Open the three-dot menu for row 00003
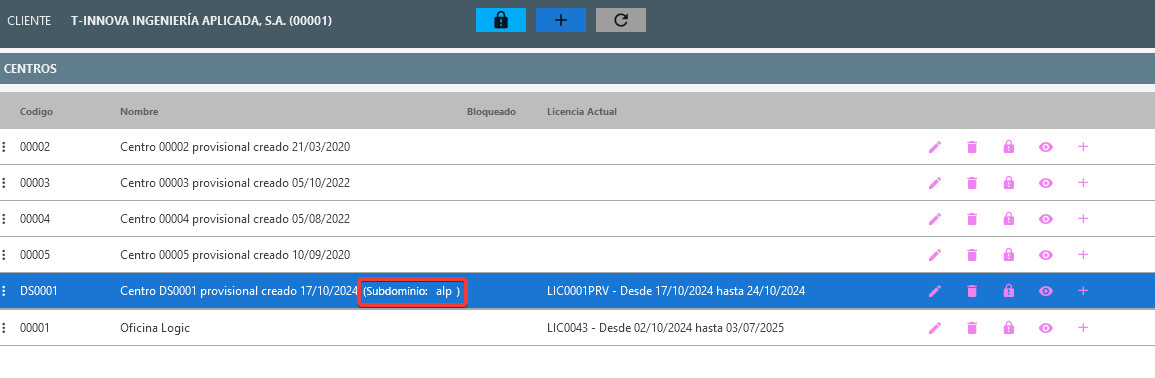The width and height of the screenshot is (1155, 378). [4, 183]
